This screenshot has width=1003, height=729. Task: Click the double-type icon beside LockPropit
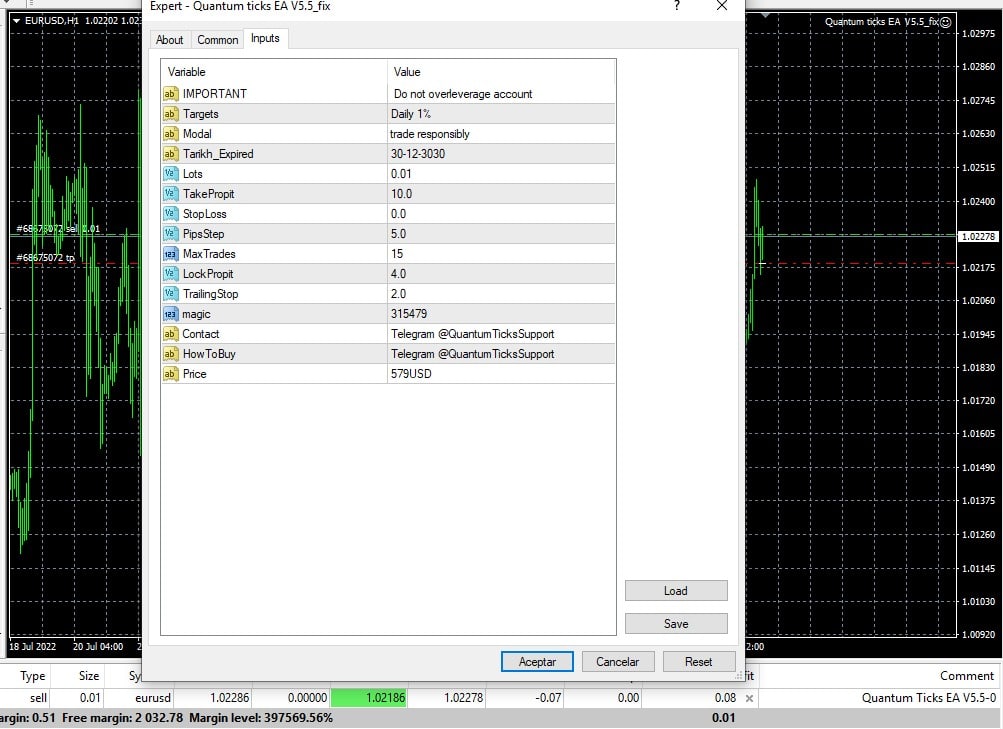pos(170,274)
